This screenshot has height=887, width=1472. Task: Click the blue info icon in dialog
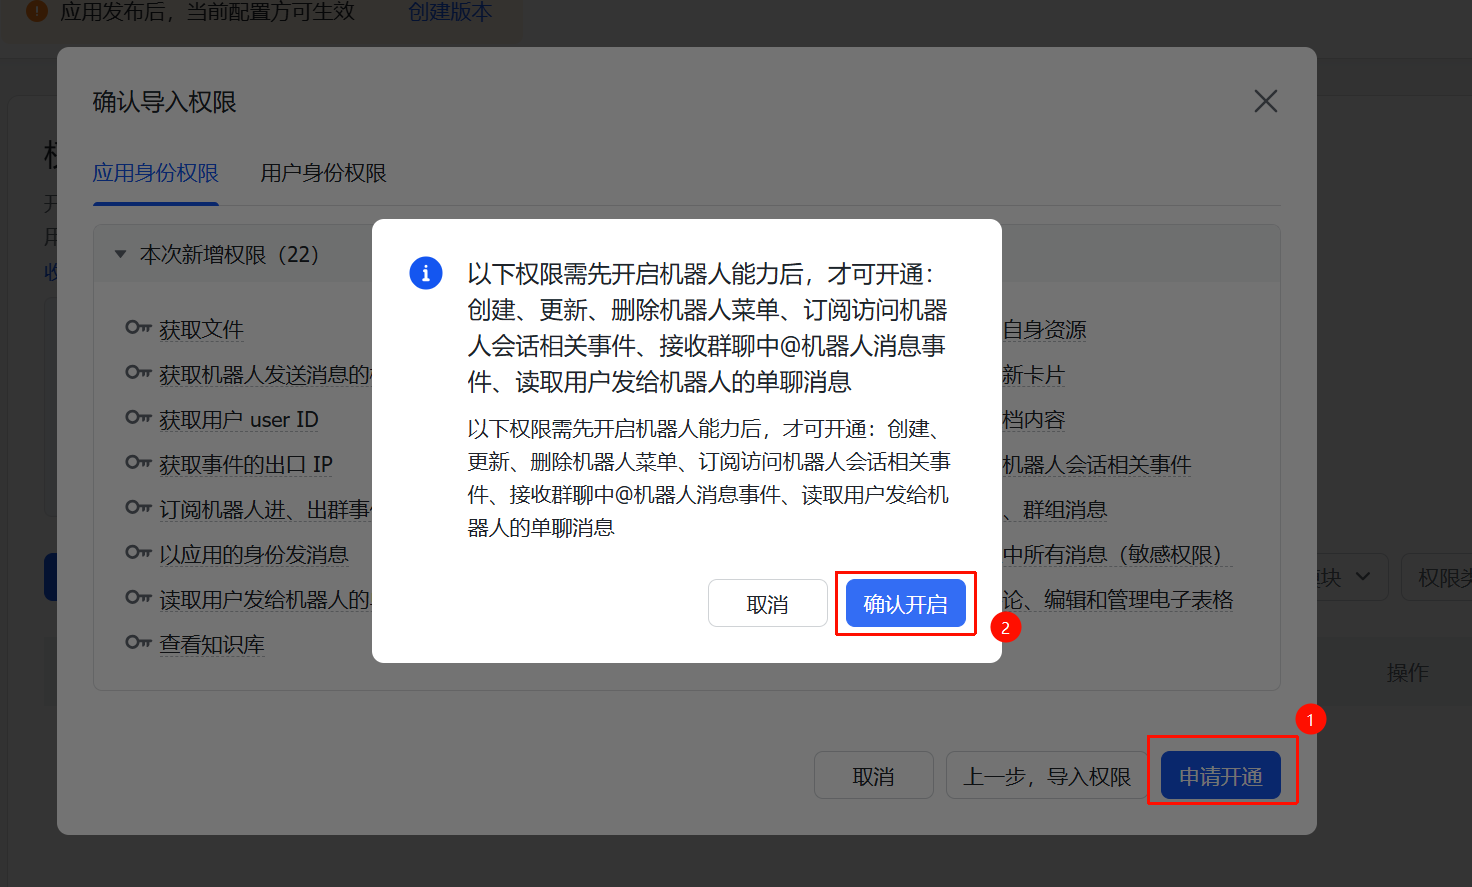pos(426,273)
